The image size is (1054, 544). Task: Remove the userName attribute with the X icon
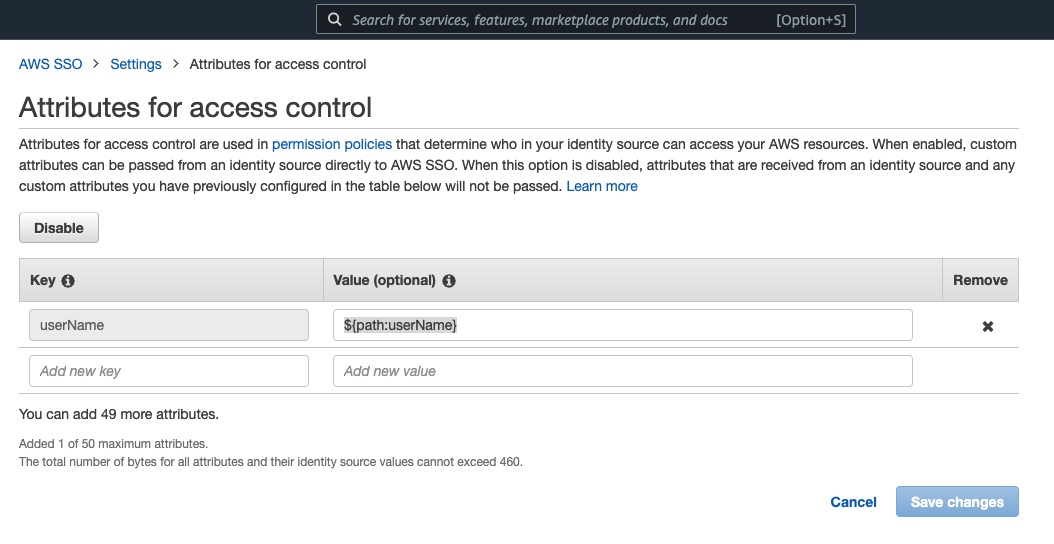tap(987, 326)
